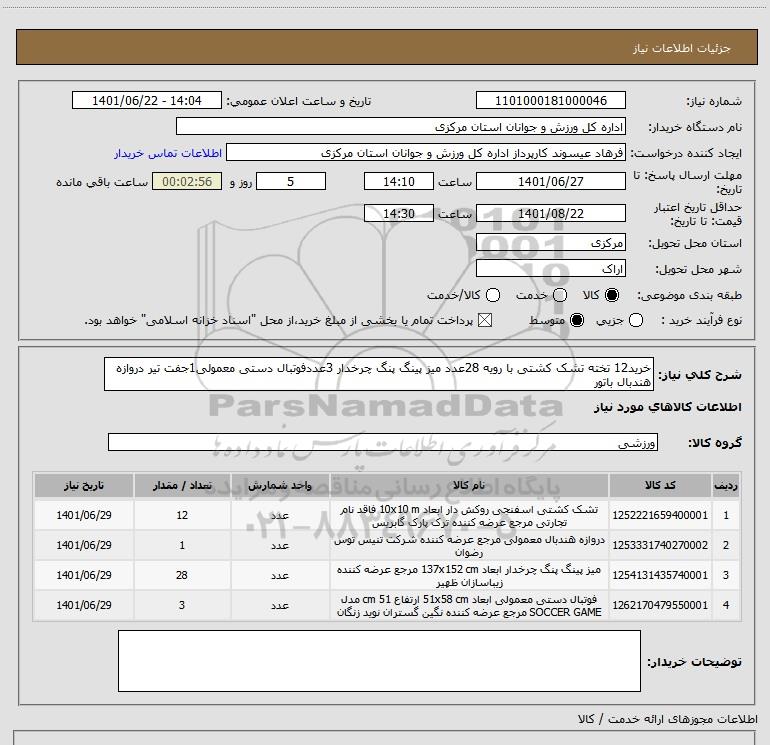Click the SOCCER GAME foosball item name

pos(469,606)
